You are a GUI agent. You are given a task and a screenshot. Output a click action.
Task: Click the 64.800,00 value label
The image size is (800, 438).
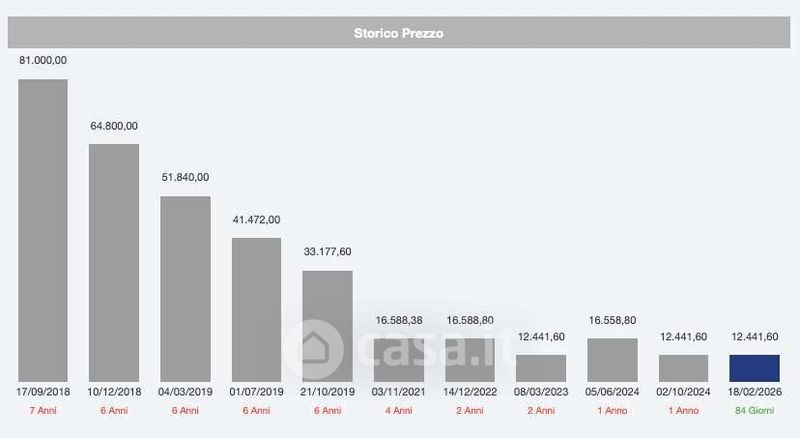click(x=114, y=126)
